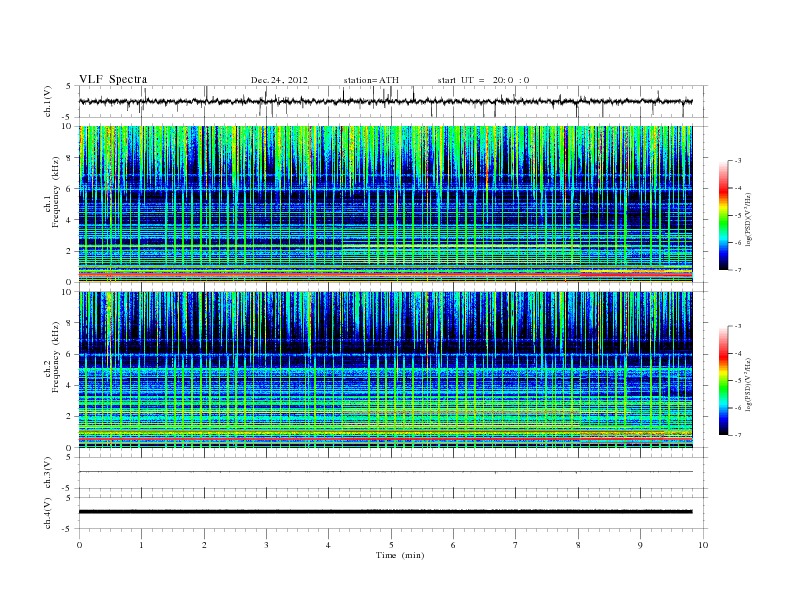Screen dimensions: 792x612
Task: Click the time axis tick label '0'
Action: tap(79, 545)
